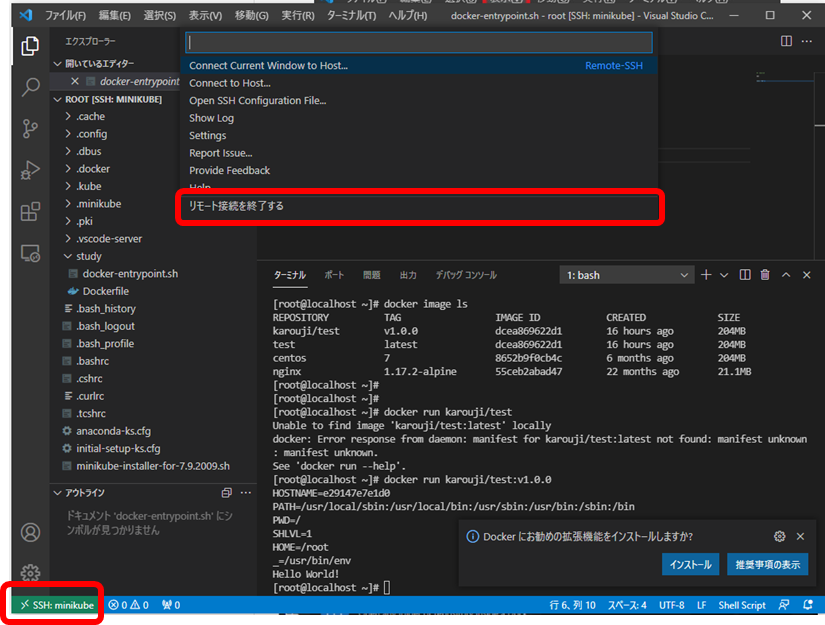Expand the .minikube folder

coord(67,204)
